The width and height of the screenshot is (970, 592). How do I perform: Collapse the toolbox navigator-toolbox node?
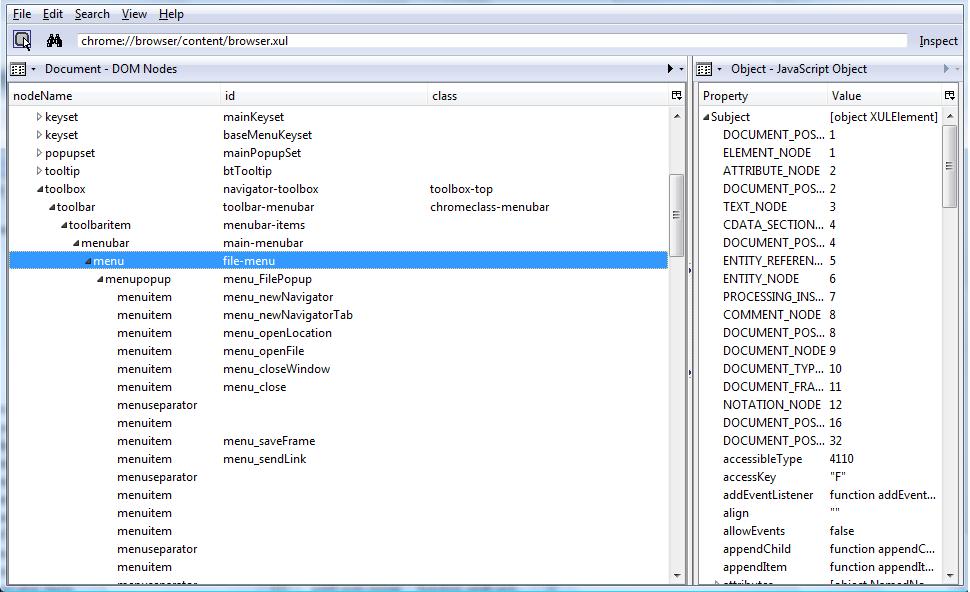[x=40, y=189]
